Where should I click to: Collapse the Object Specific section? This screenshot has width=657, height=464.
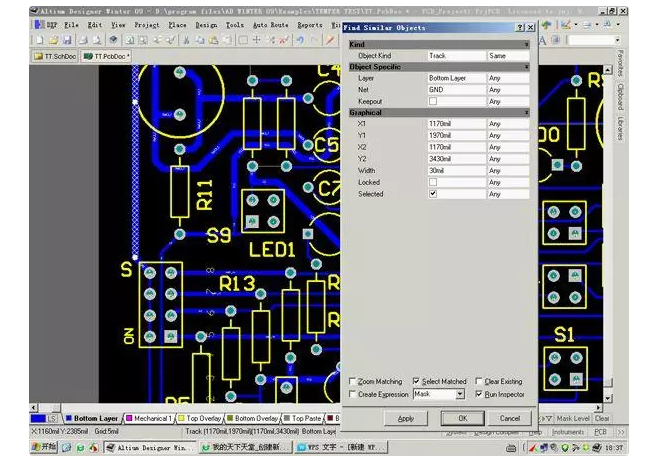(x=527, y=66)
